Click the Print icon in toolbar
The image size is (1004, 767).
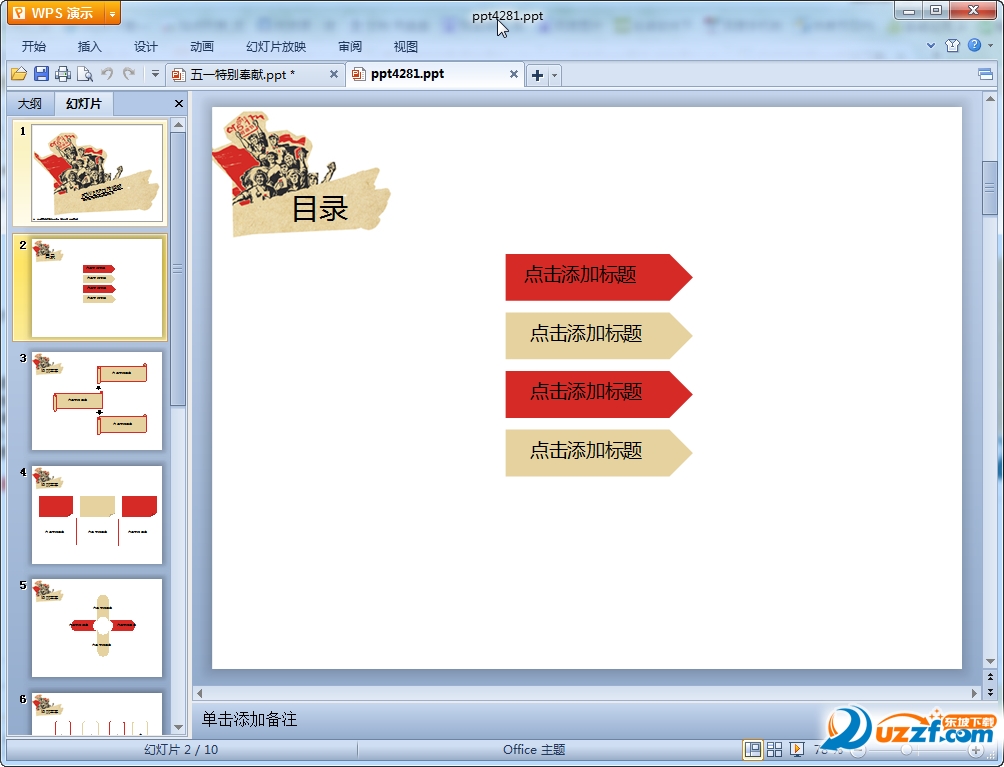(63, 74)
